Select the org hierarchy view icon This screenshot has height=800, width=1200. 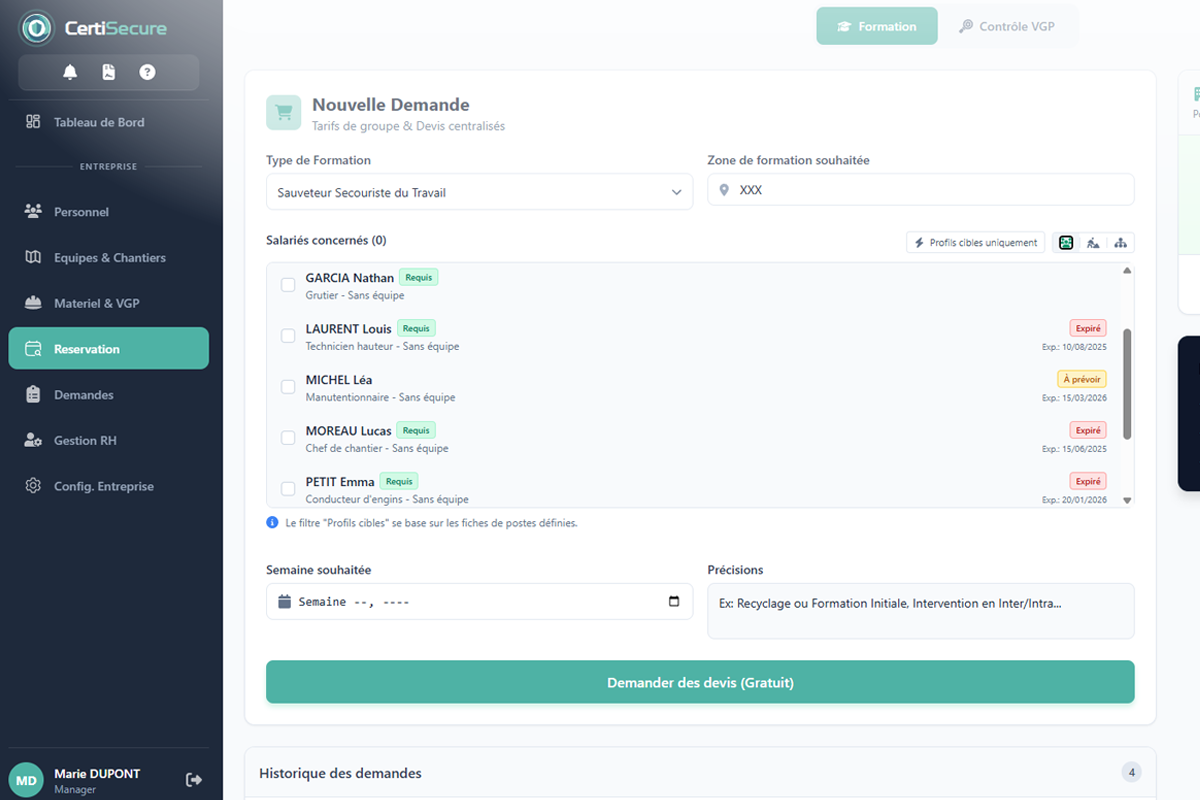(x=1120, y=243)
